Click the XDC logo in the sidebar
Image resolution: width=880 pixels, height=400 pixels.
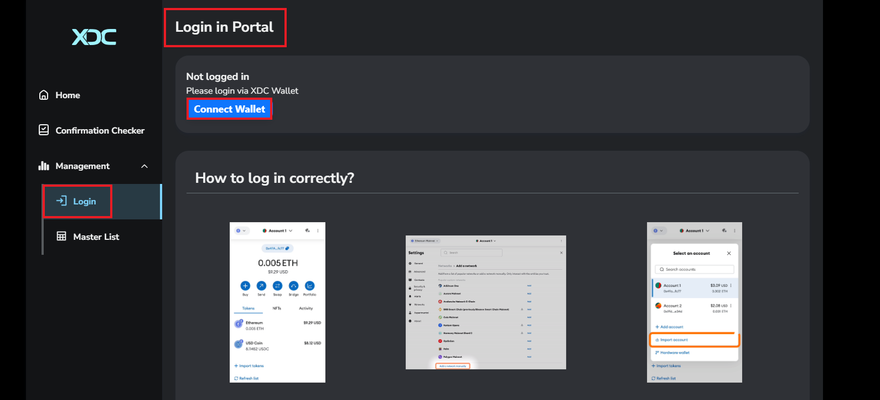pyautogui.click(x=93, y=37)
